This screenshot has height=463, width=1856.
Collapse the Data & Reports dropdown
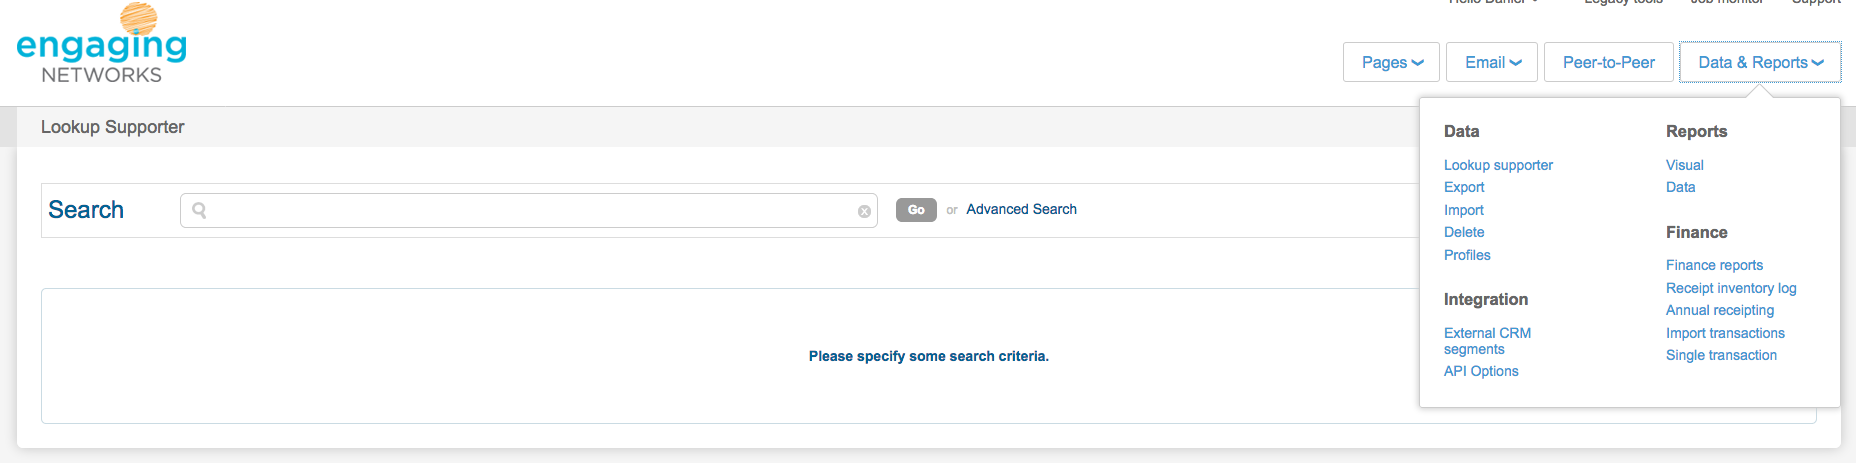(1760, 62)
